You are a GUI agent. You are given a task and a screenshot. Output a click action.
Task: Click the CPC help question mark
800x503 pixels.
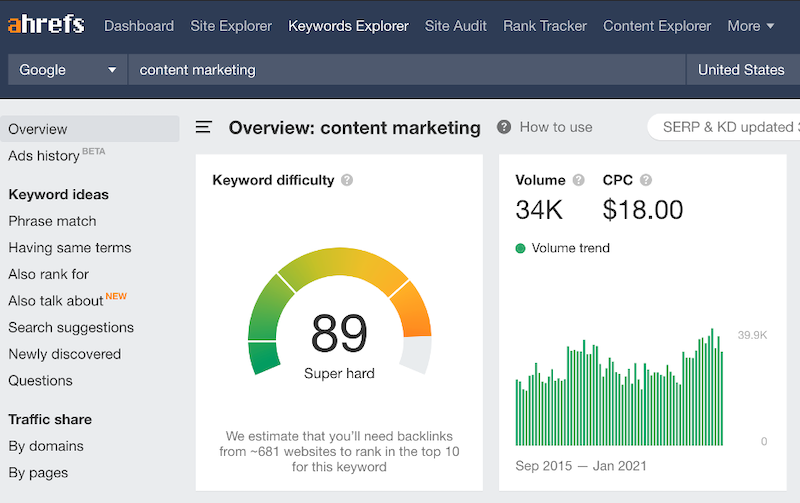[x=646, y=180]
